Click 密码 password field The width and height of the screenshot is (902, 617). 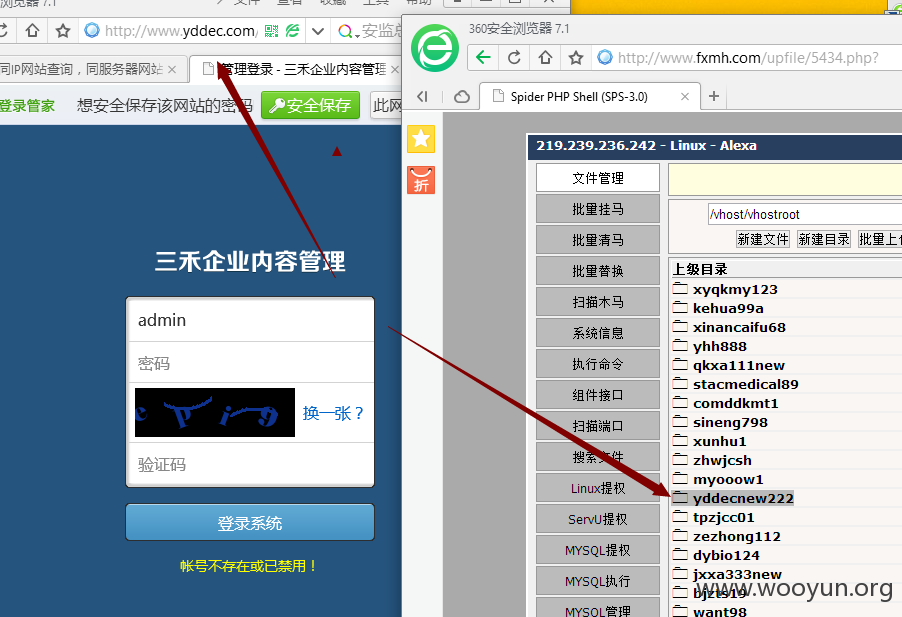250,363
